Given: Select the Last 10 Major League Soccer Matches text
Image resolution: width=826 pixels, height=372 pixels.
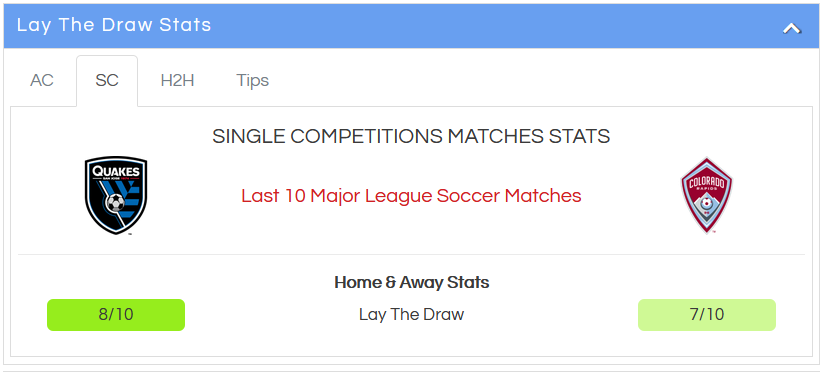Looking at the screenshot, I should pos(411,195).
